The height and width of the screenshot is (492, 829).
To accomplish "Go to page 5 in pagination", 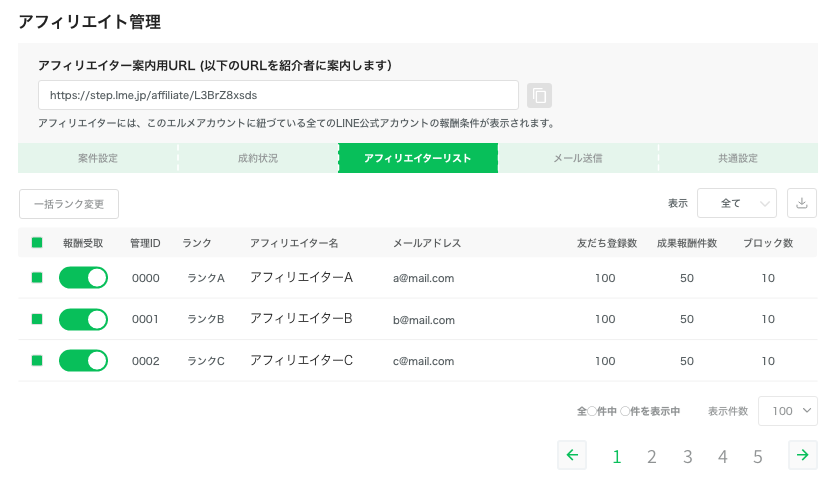I will pyautogui.click(x=758, y=457).
